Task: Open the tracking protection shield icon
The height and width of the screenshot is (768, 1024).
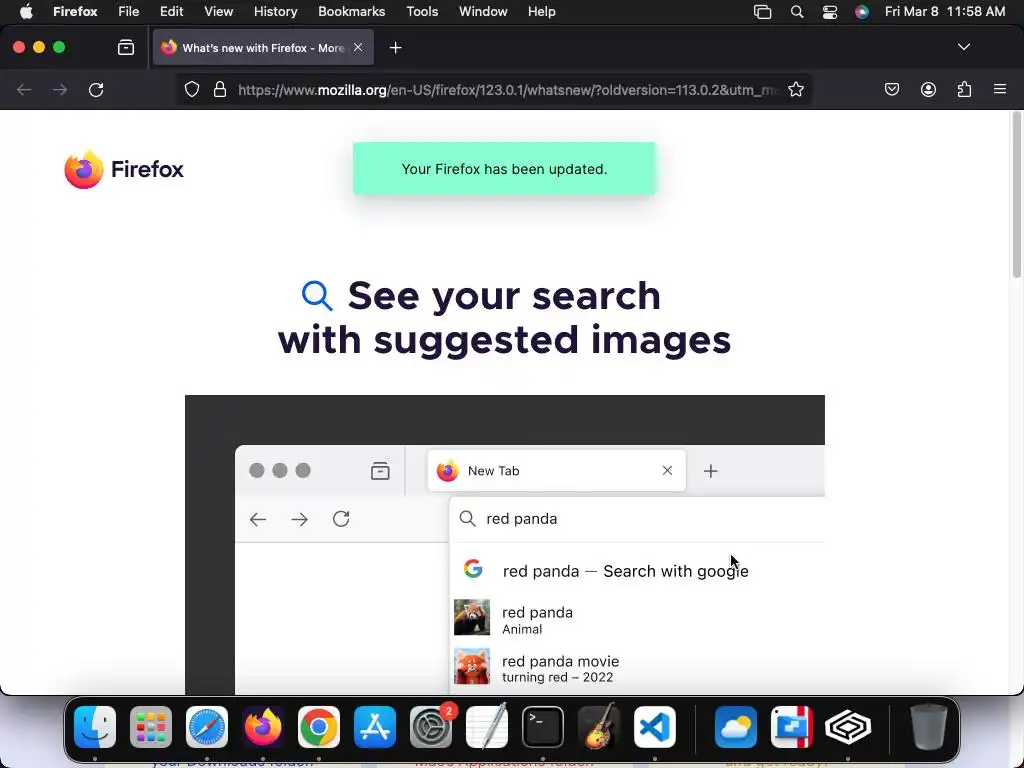Action: [191, 89]
